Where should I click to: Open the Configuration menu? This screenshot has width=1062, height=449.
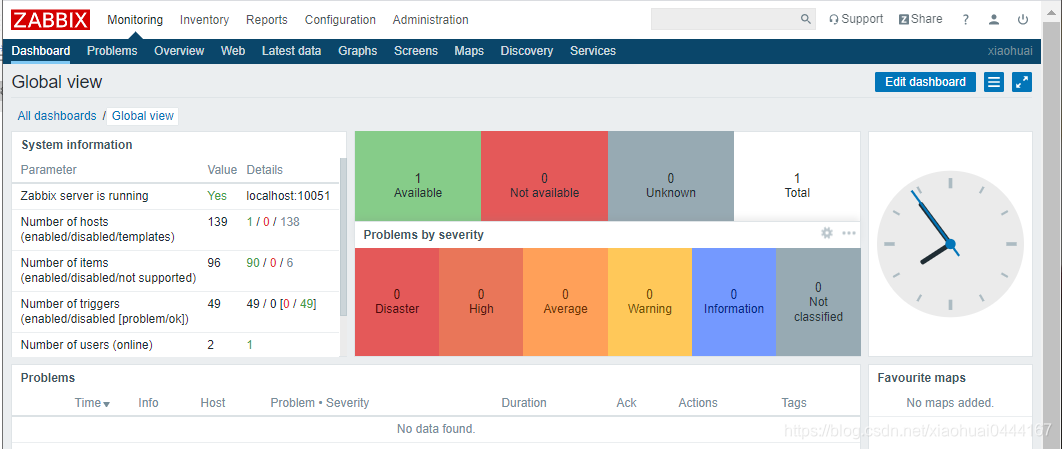tap(340, 20)
